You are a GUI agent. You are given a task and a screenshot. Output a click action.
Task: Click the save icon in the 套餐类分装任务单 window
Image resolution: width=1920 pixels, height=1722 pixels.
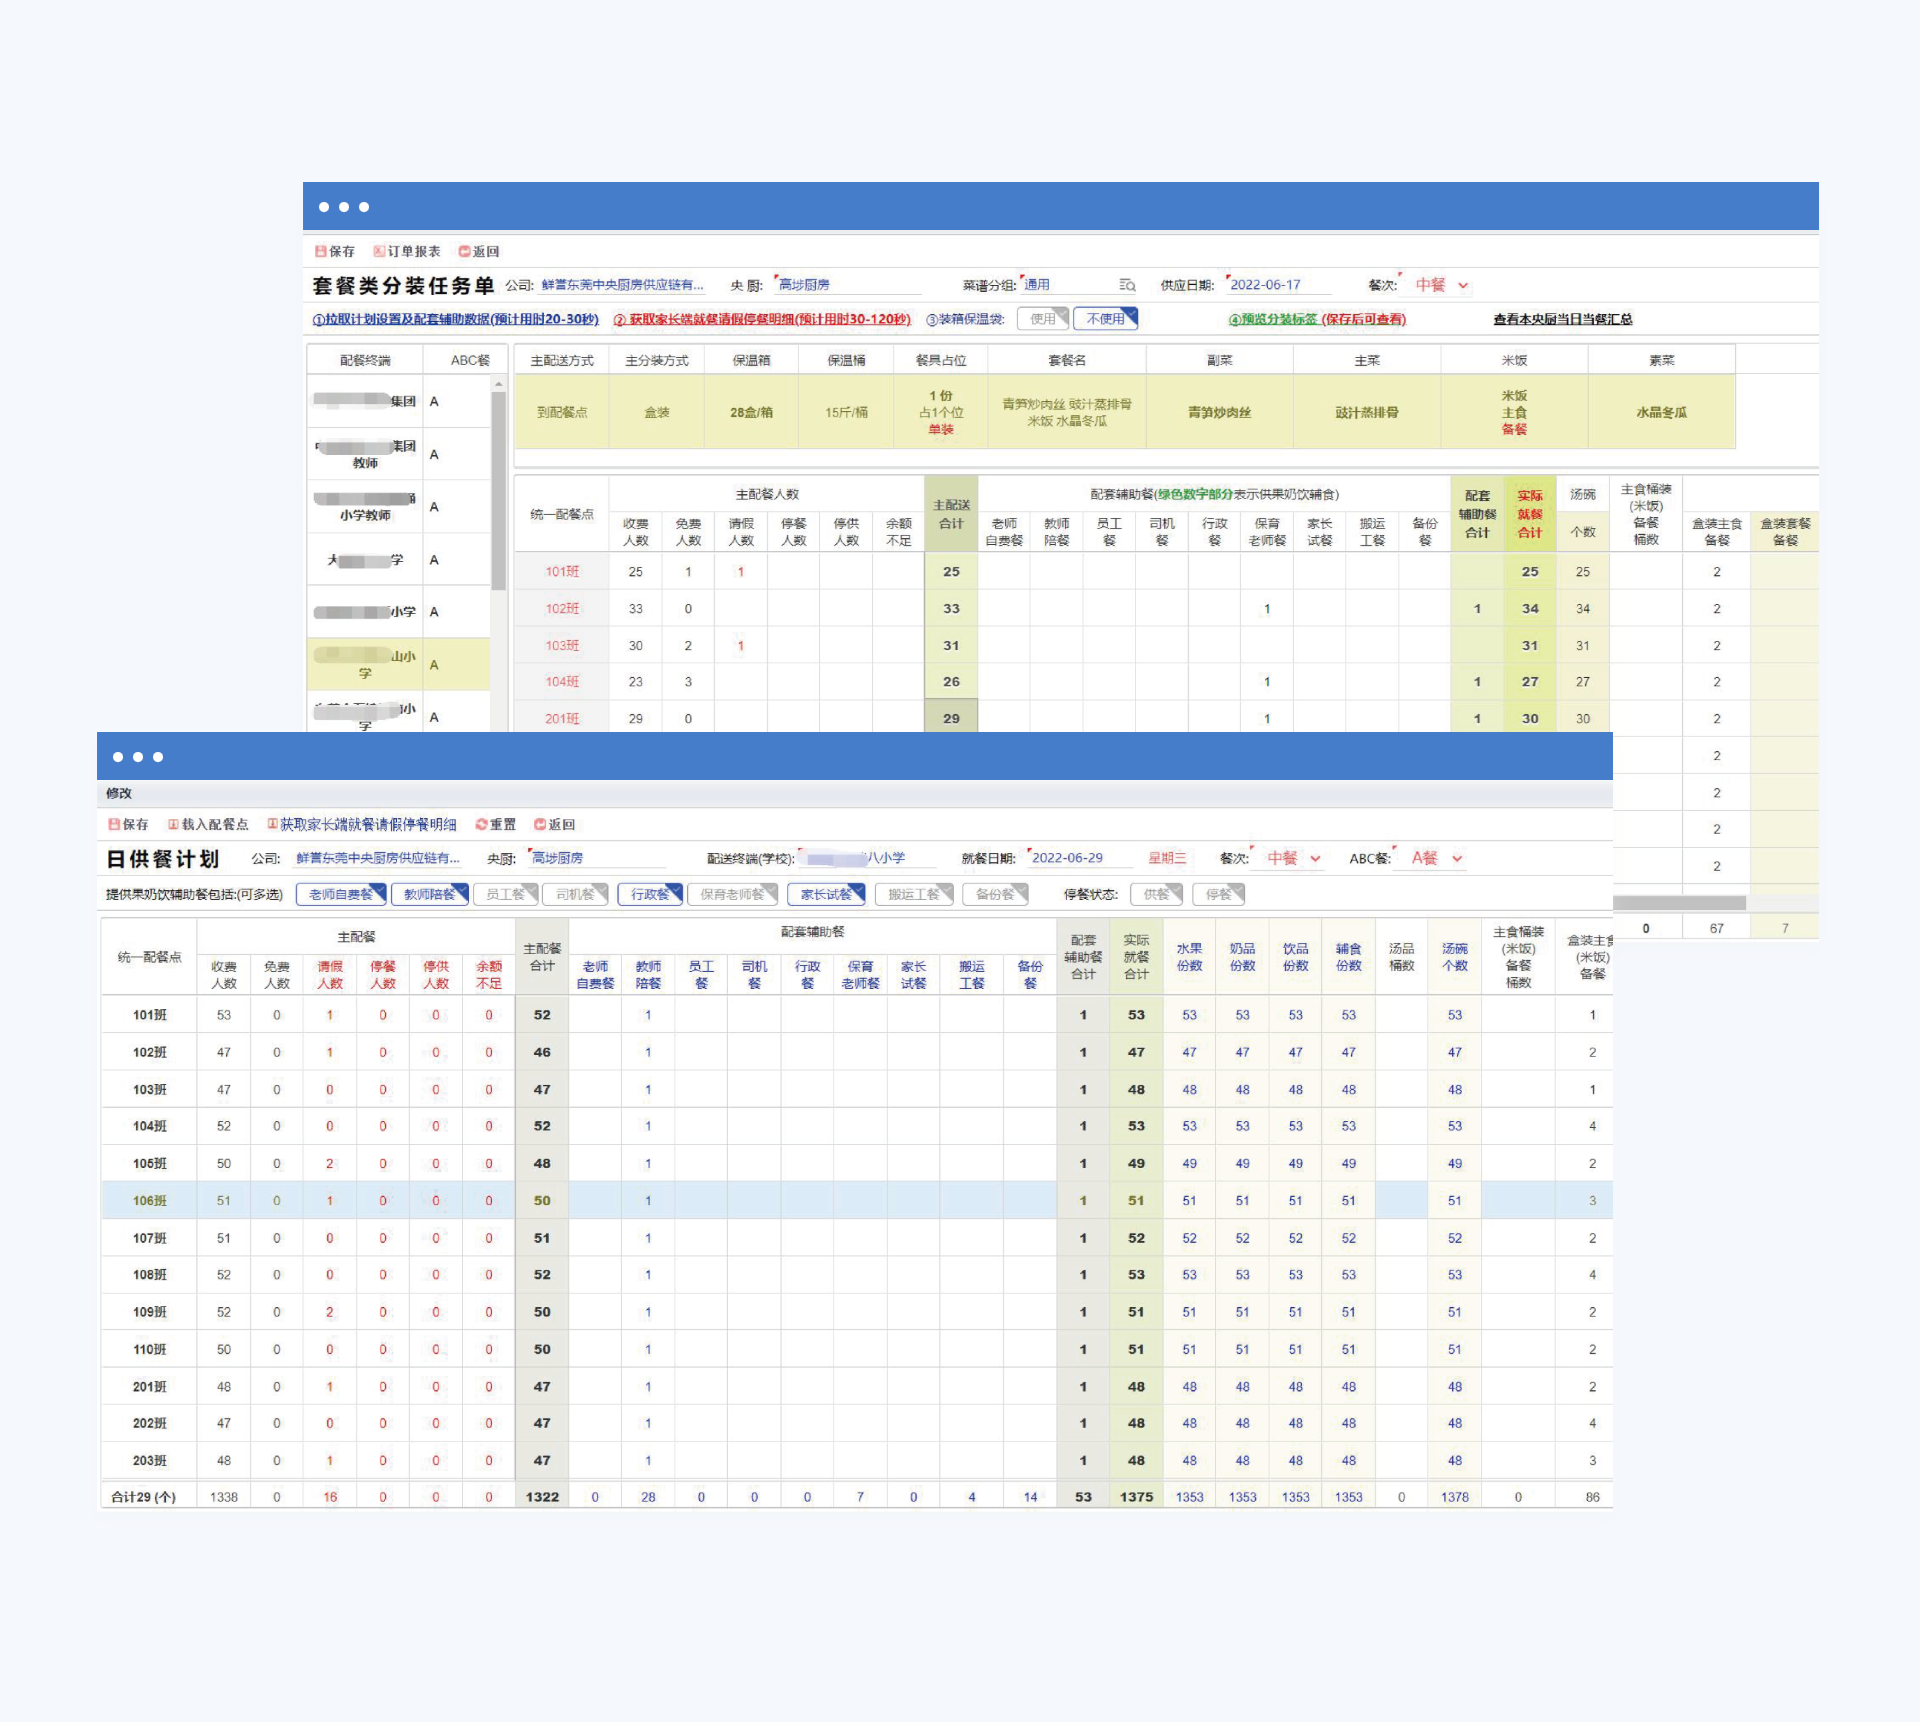pyautogui.click(x=321, y=252)
